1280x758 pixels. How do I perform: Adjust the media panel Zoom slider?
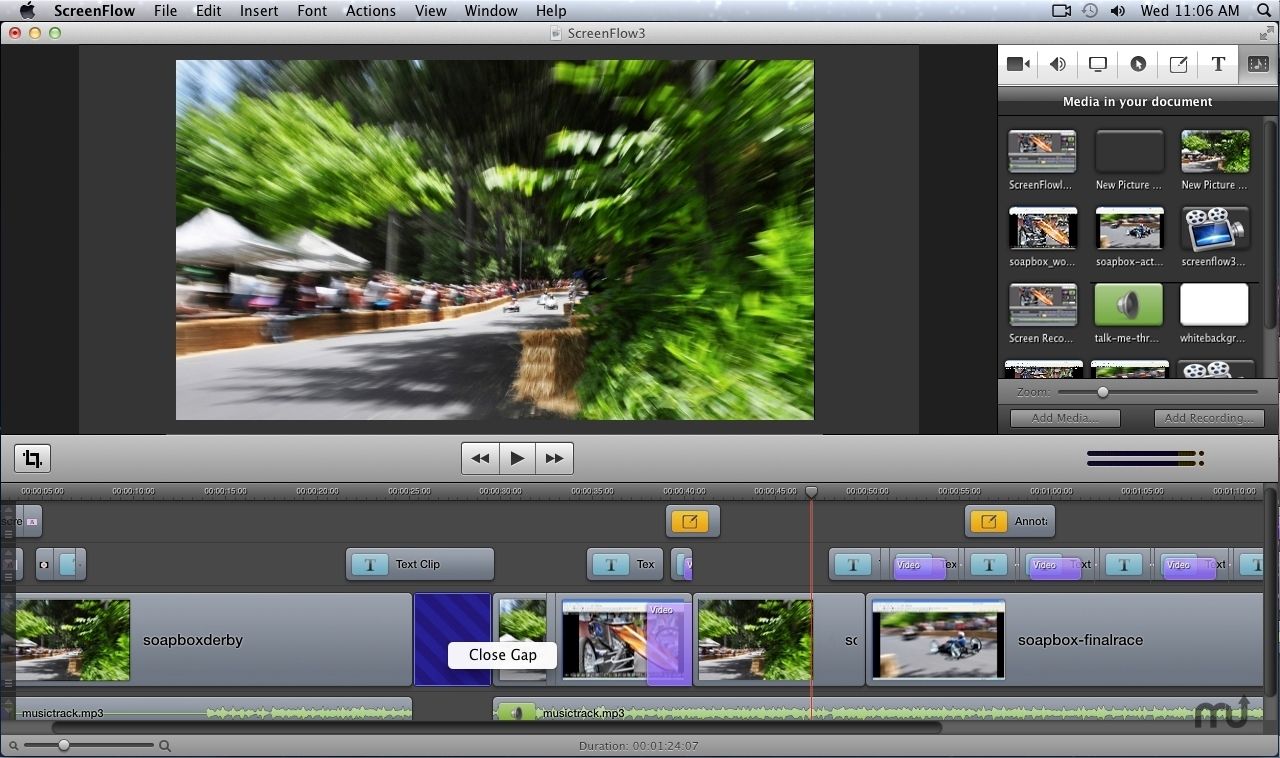(1102, 392)
